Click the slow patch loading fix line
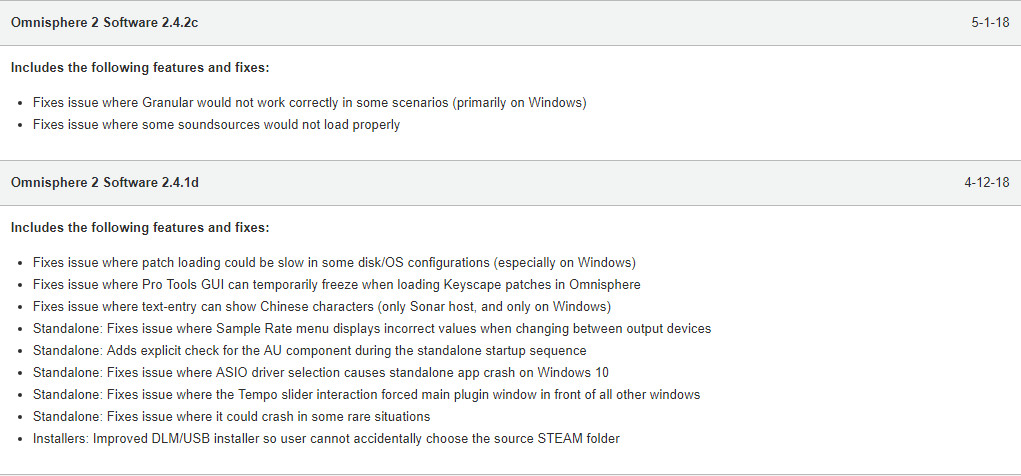The image size is (1021, 476). coord(334,262)
